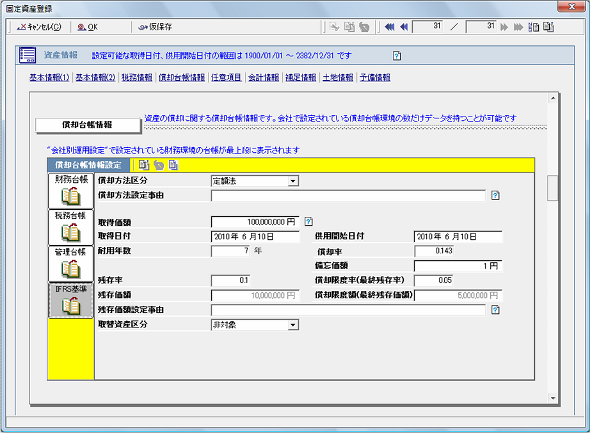The width and height of the screenshot is (590, 433).
Task: Open the 土地情報 tab link
Action: pyautogui.click(x=338, y=77)
